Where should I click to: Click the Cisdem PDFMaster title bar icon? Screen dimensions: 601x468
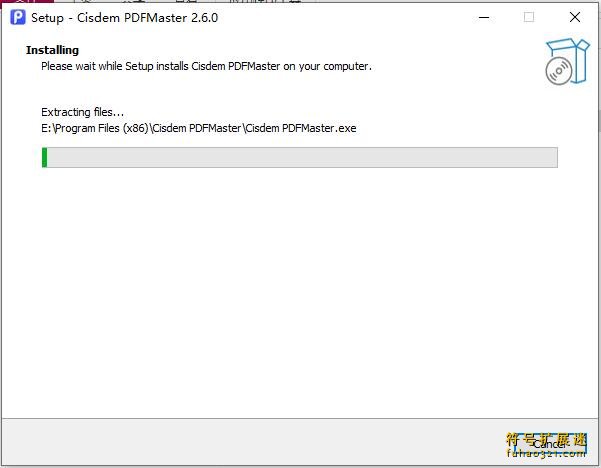[18, 17]
